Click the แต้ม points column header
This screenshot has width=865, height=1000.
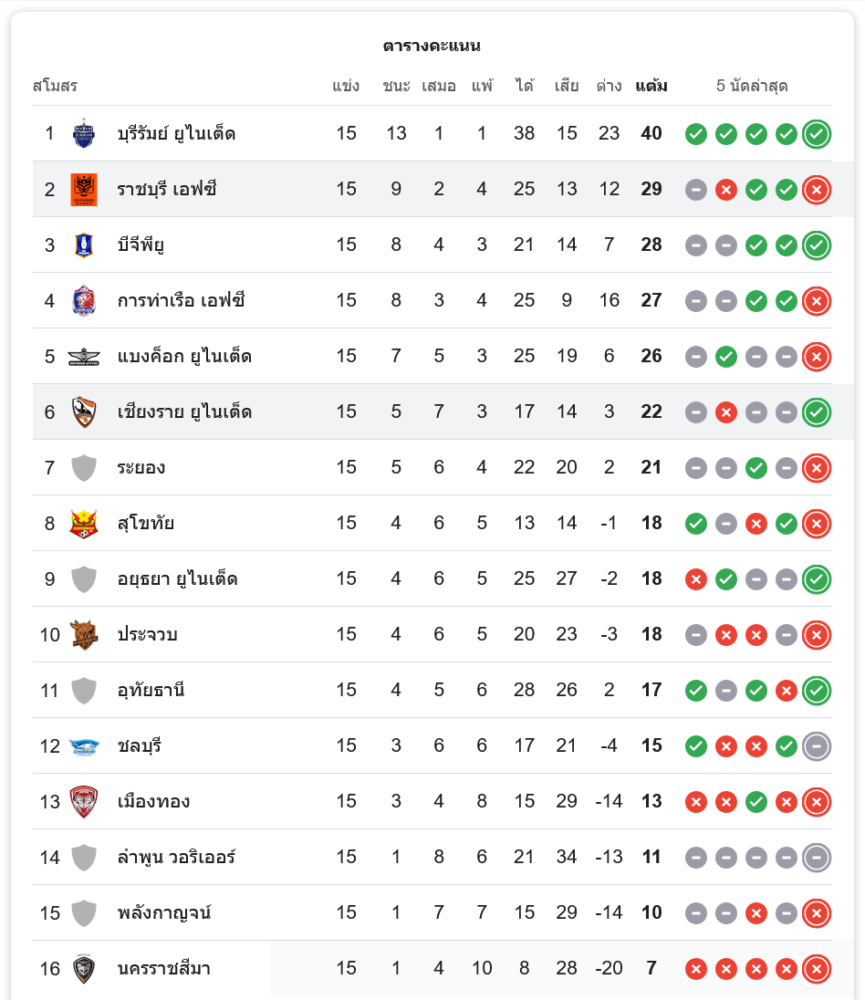pyautogui.click(x=651, y=86)
